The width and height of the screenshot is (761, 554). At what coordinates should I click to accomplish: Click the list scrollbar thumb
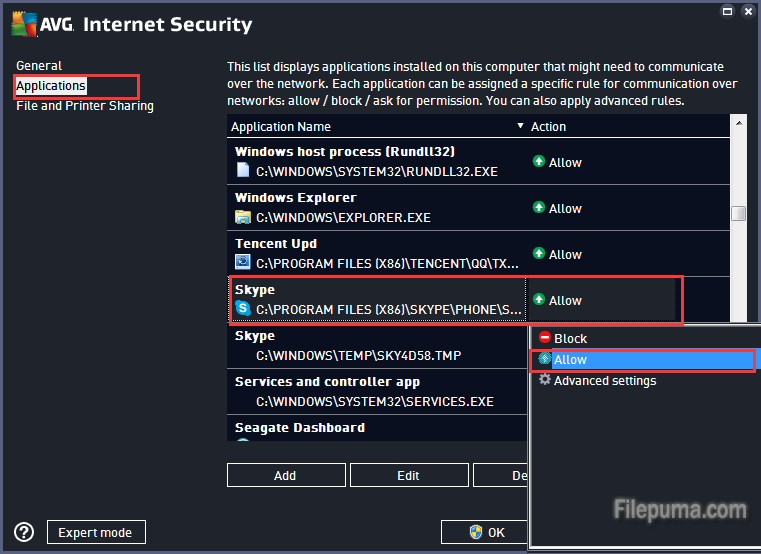click(738, 213)
